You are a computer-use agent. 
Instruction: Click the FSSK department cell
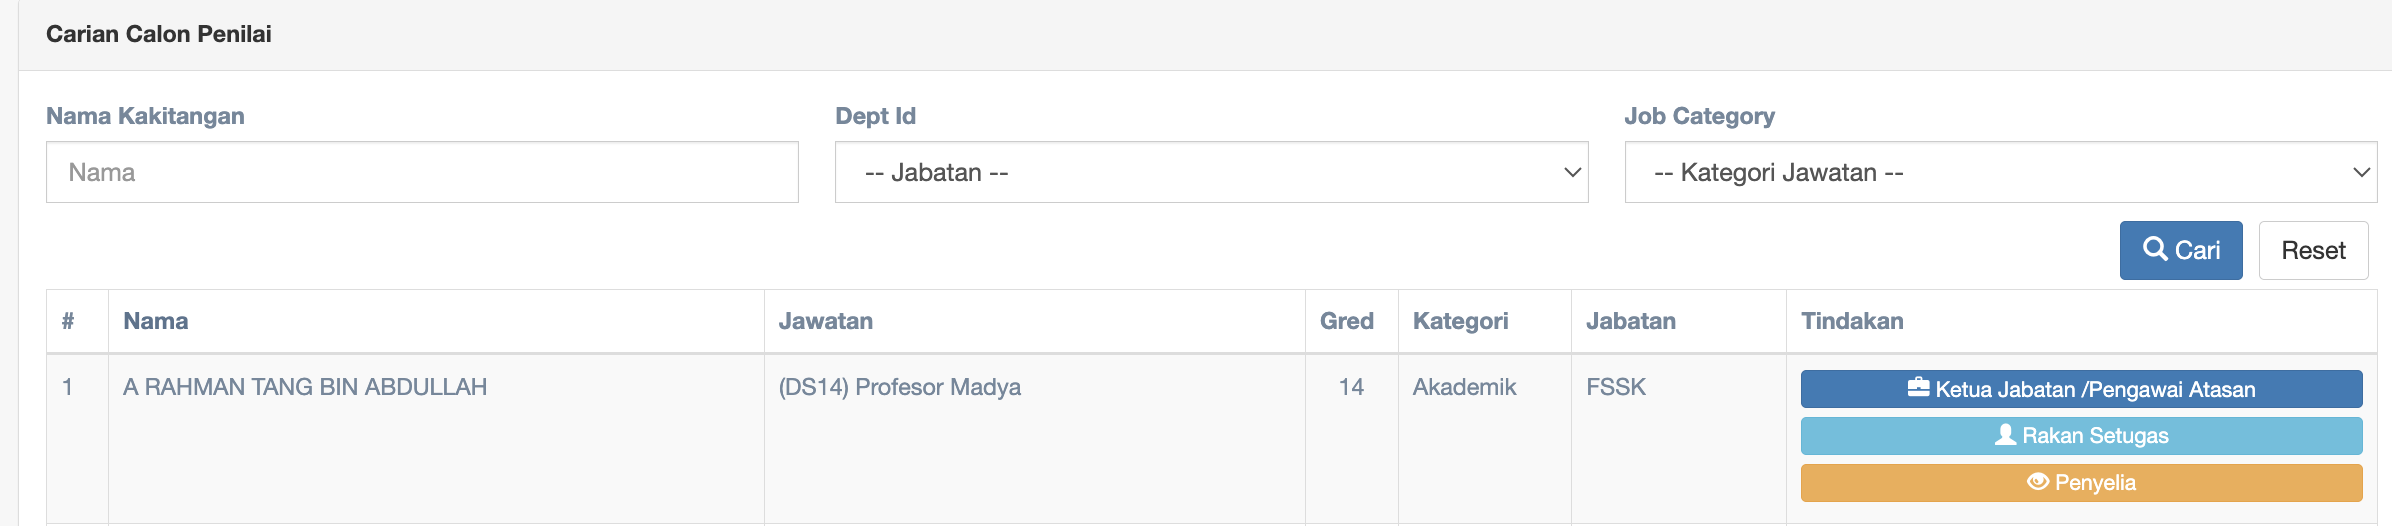coord(1616,387)
